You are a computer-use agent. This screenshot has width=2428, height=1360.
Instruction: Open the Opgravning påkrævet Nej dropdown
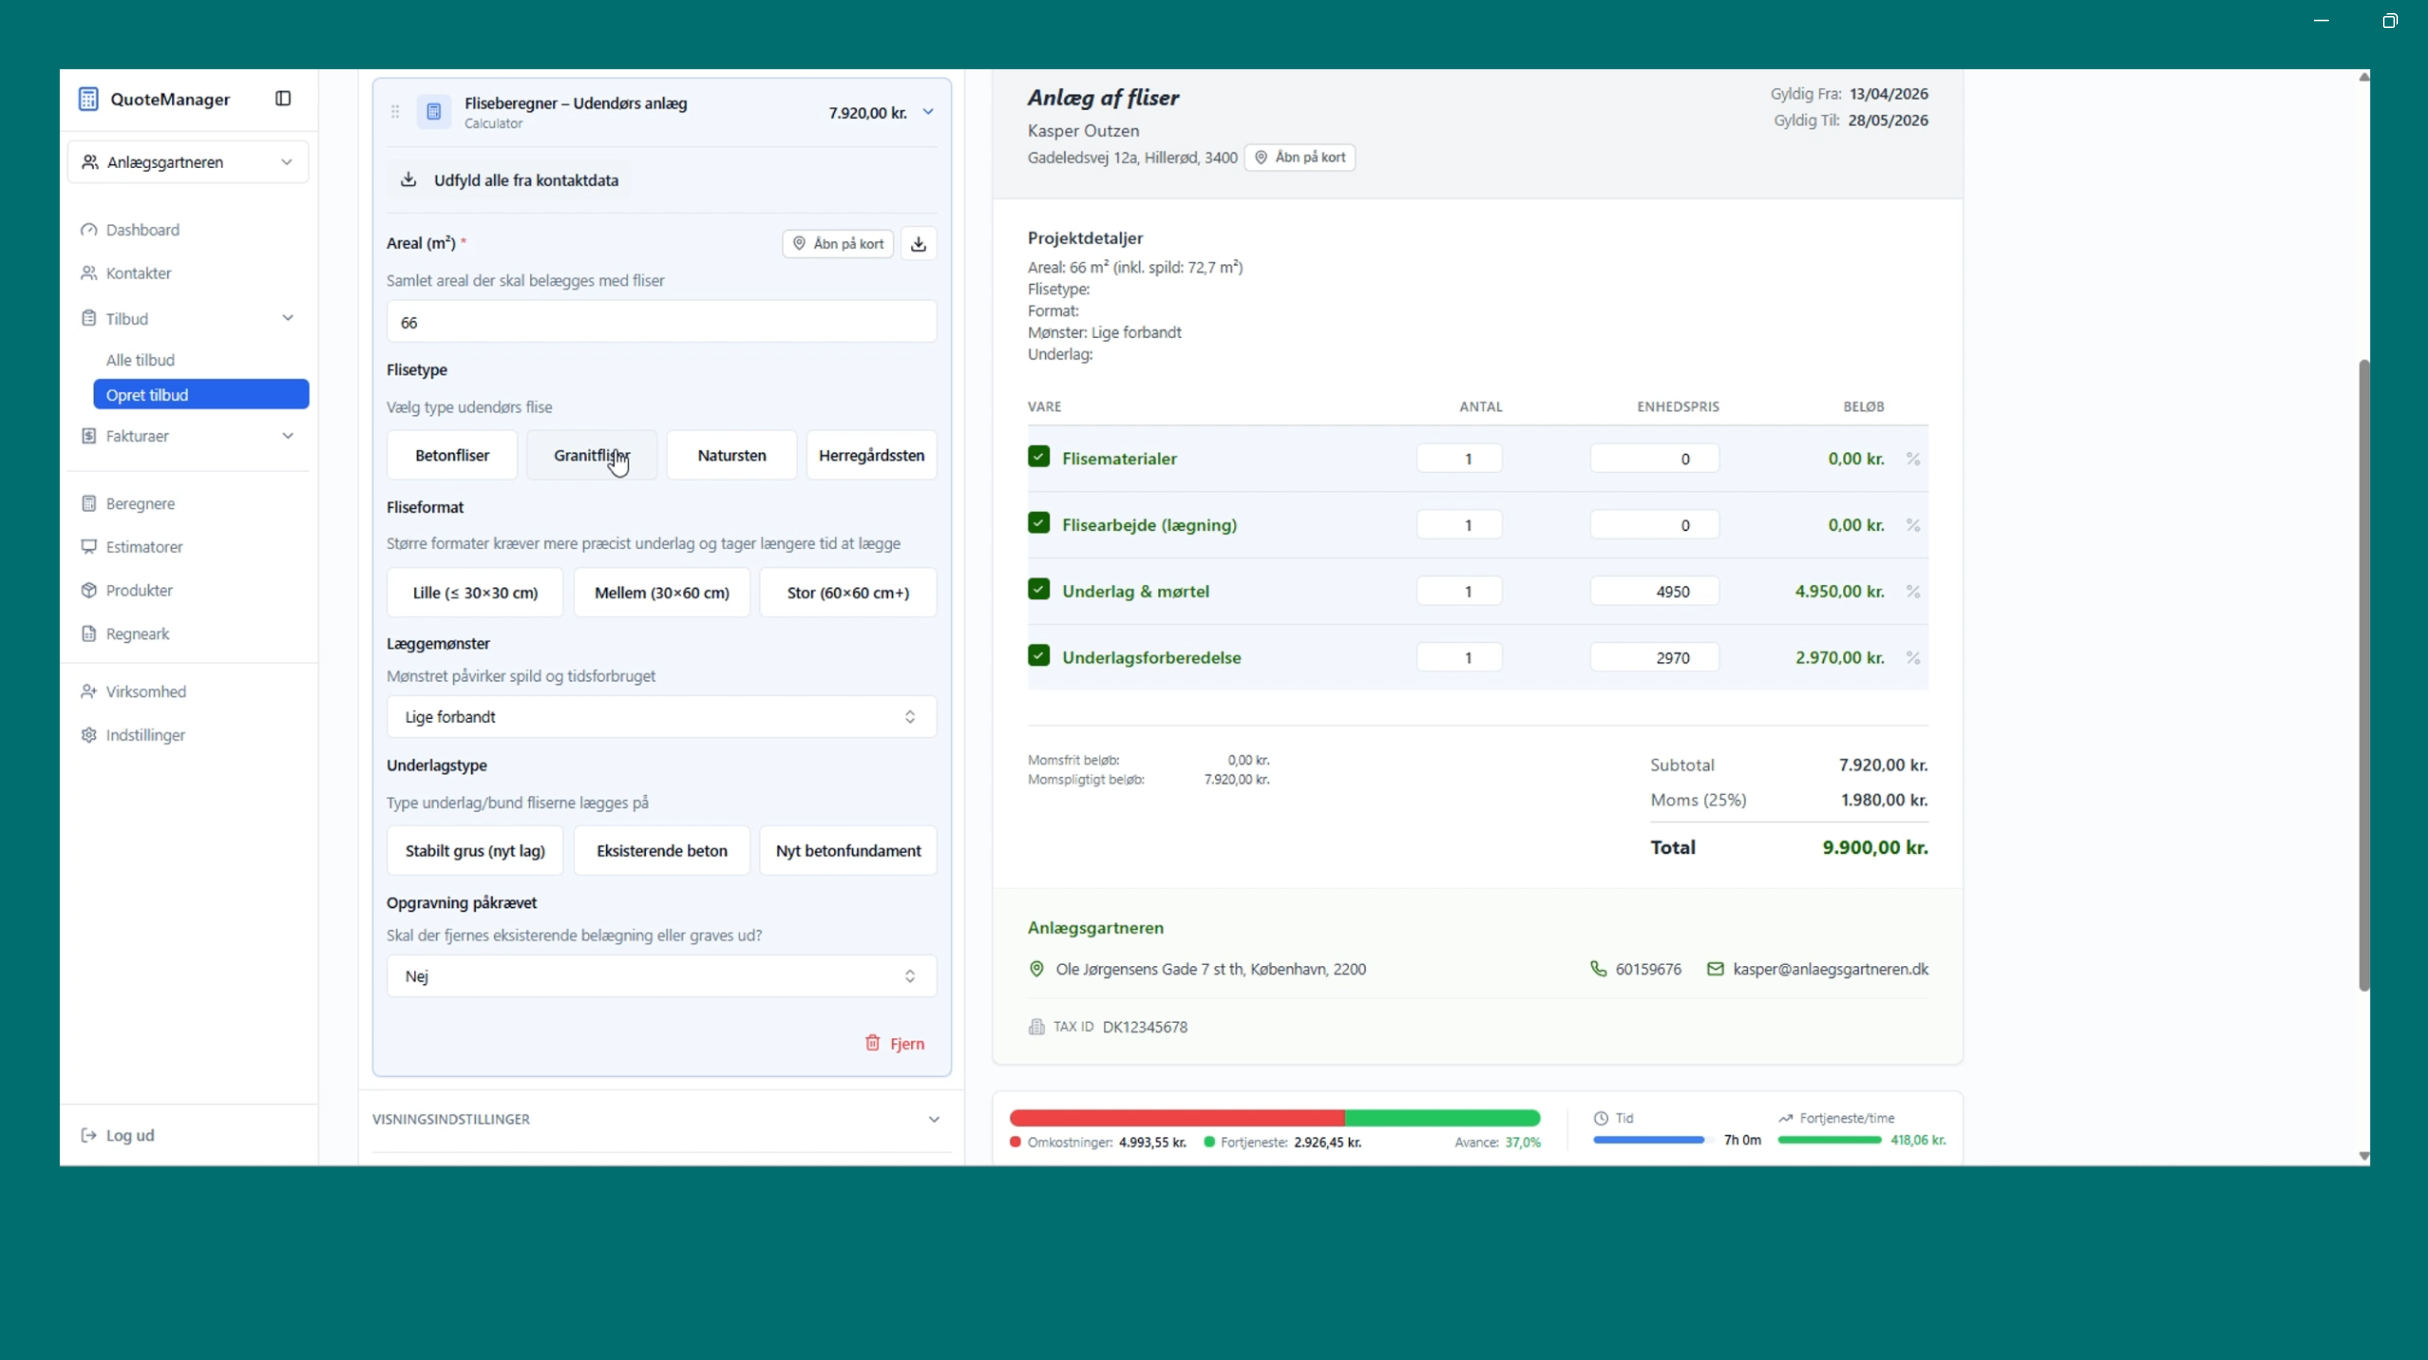pos(660,976)
